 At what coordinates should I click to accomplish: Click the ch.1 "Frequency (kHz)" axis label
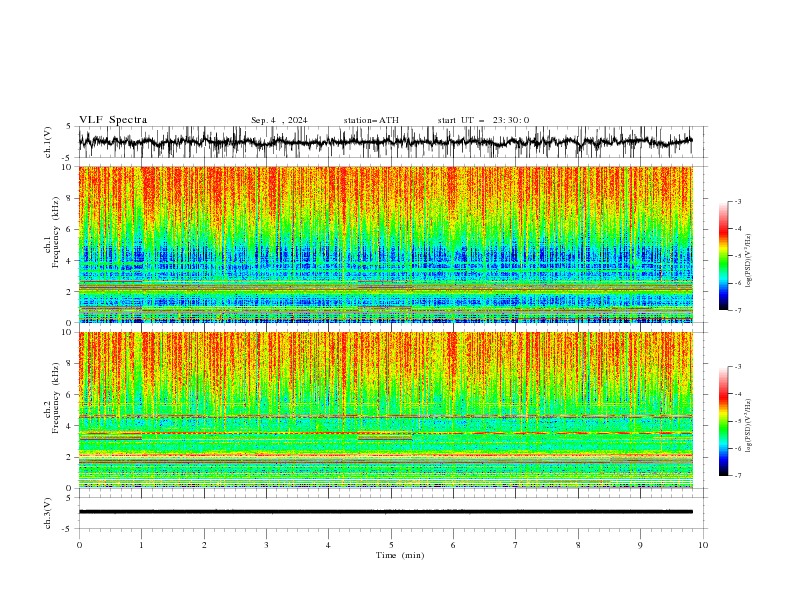(56, 232)
